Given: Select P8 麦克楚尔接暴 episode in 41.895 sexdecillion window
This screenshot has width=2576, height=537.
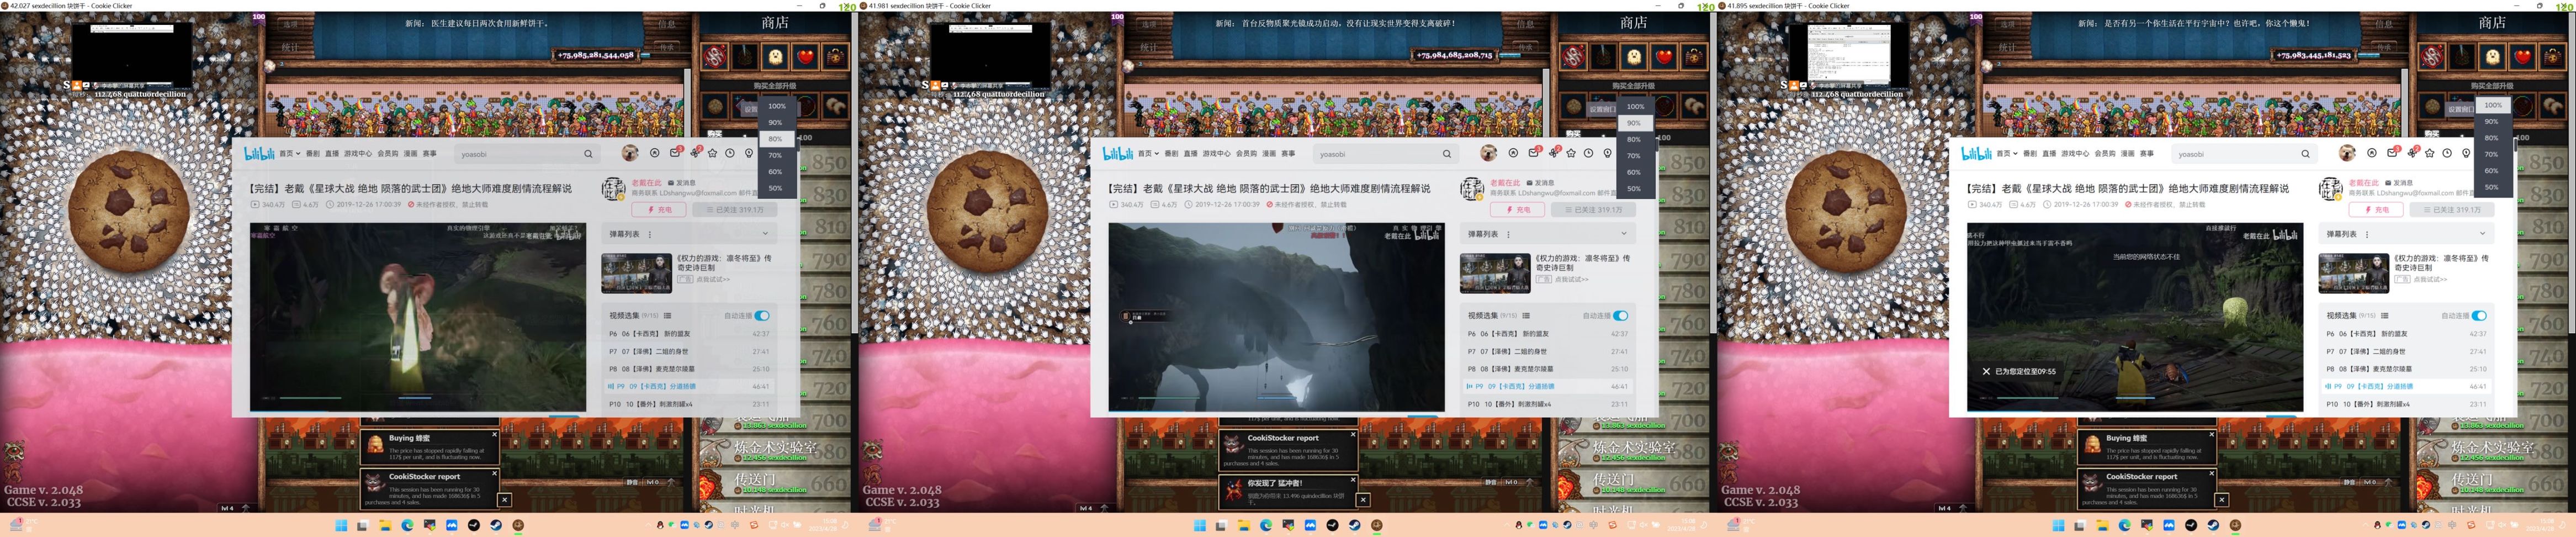Looking at the screenshot, I should pyautogui.click(x=2406, y=369).
